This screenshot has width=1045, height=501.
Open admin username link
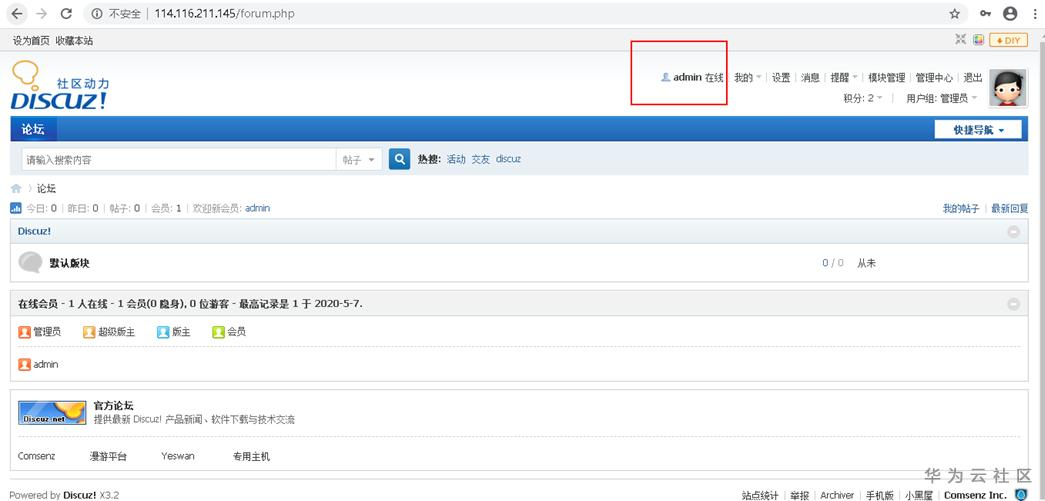coord(686,77)
